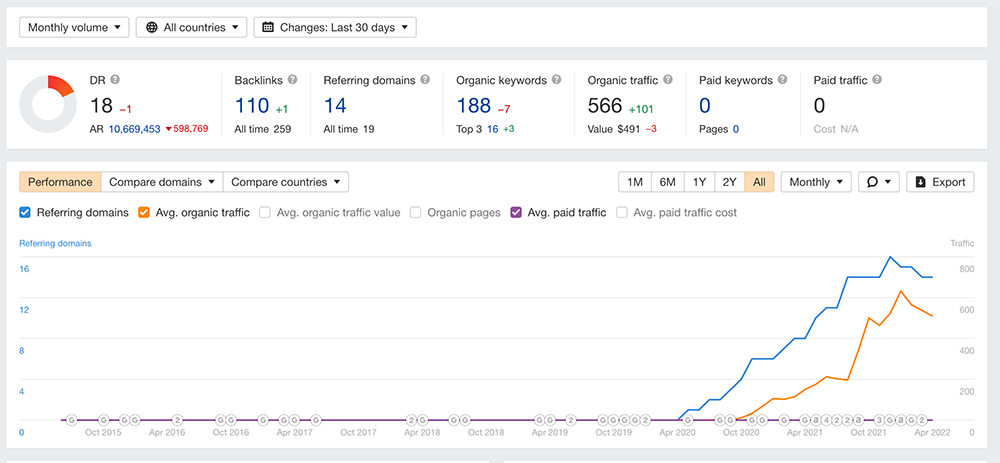Select the Performance tab

60,182
